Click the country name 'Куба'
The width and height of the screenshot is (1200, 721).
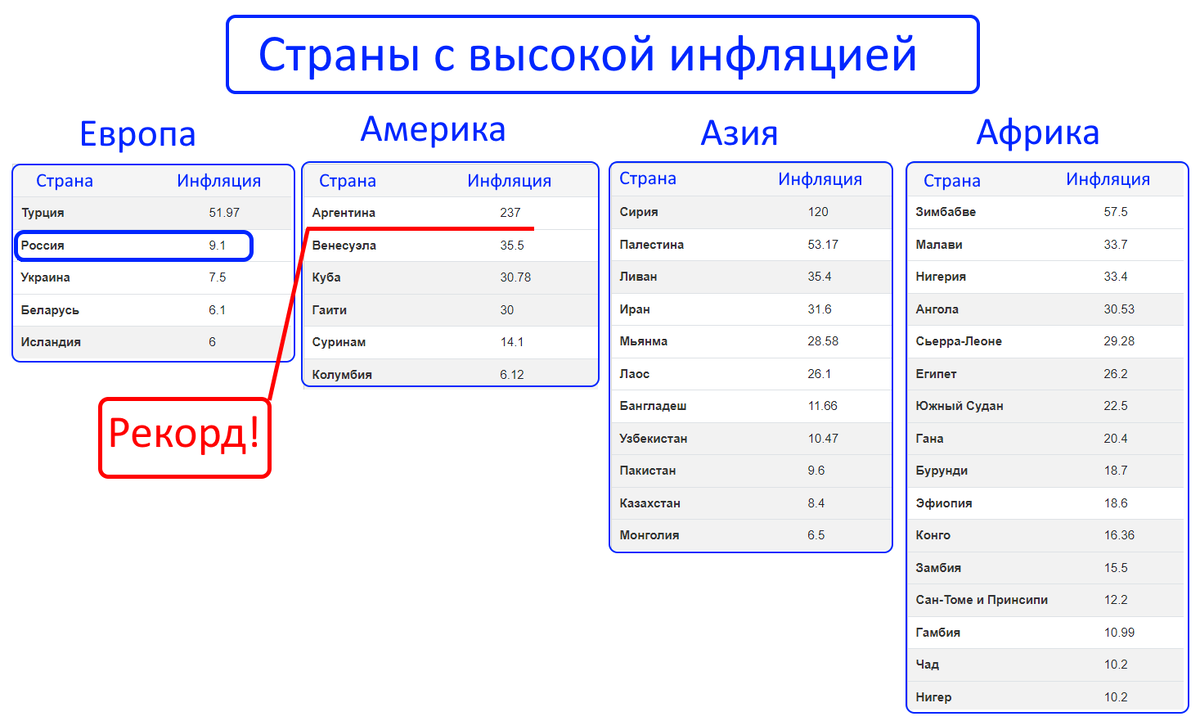[326, 277]
